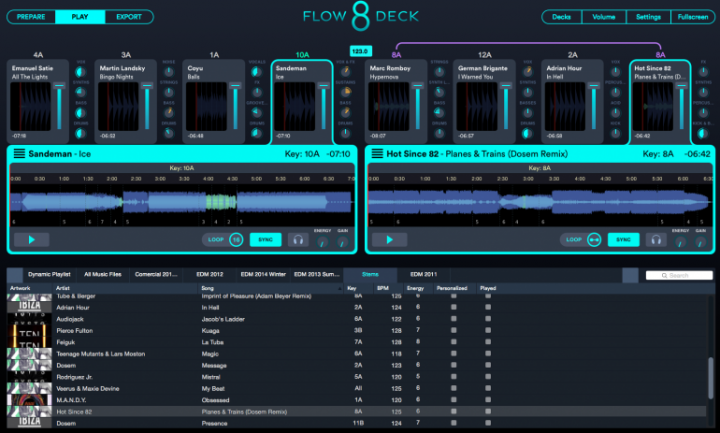Image resolution: width=720 pixels, height=433 pixels.
Task: Check Personalized box for Pierce Fulton row
Action: pos(454,330)
